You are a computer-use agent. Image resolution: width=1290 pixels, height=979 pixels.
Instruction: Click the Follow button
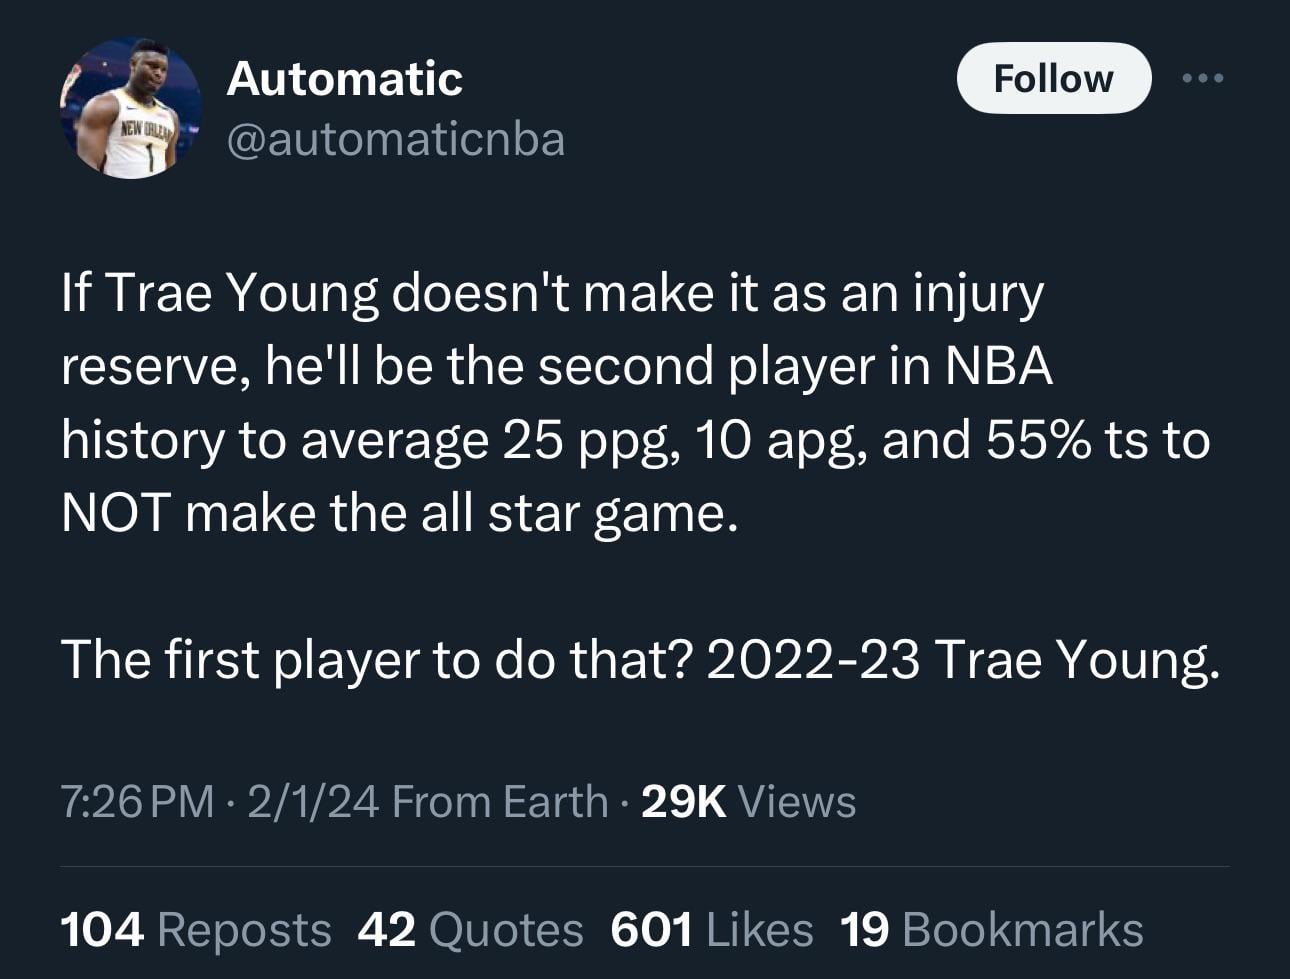[1053, 78]
